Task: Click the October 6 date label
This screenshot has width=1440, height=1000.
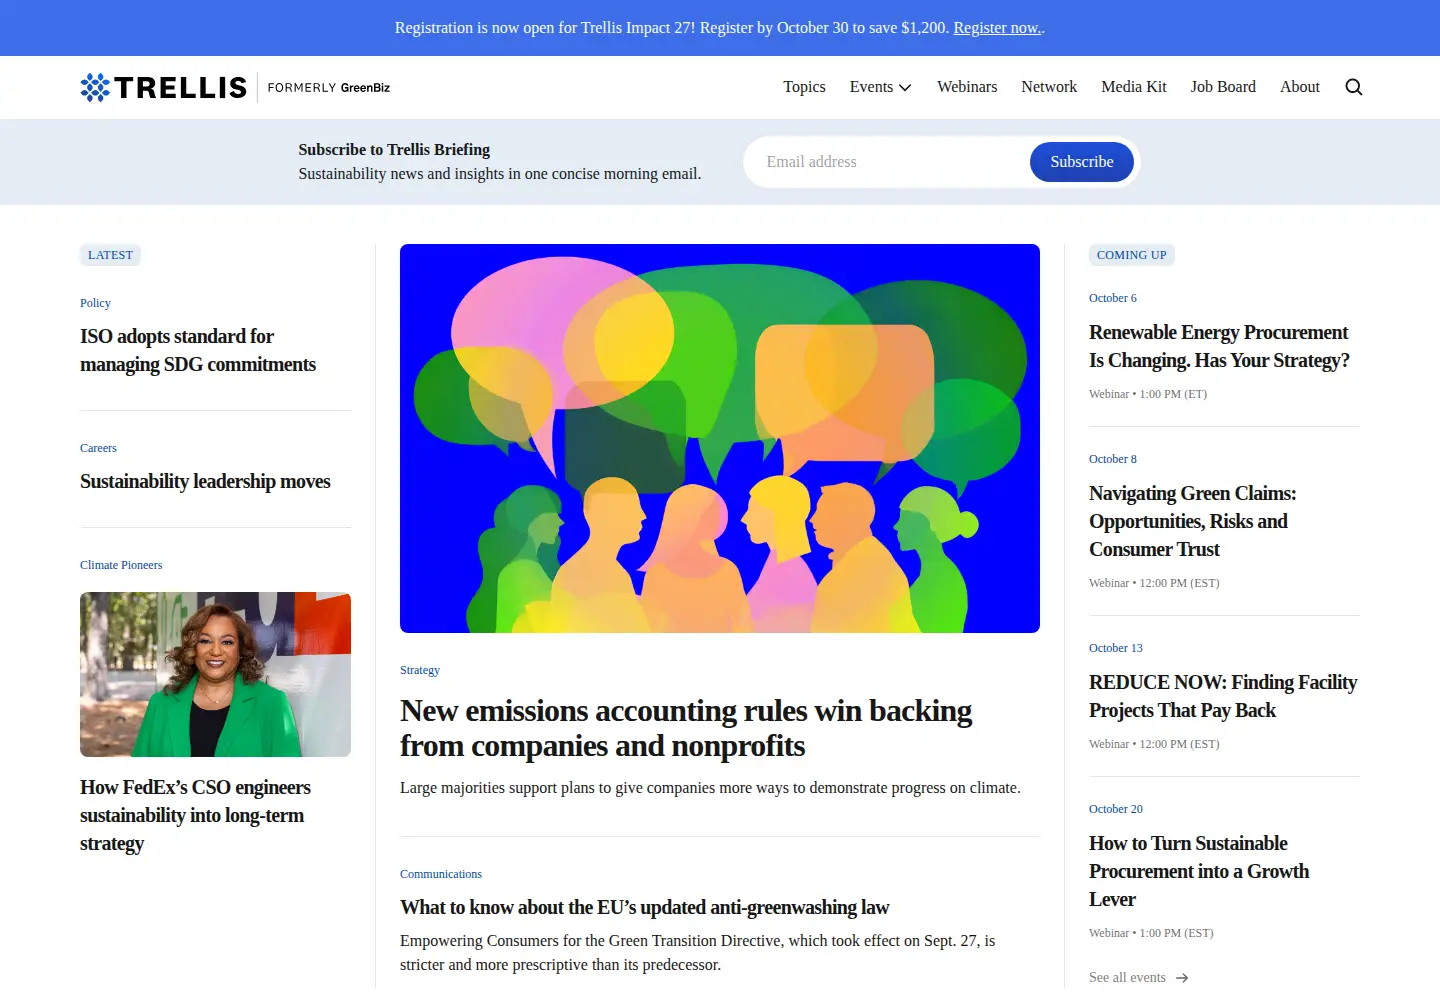Action: point(1113,298)
